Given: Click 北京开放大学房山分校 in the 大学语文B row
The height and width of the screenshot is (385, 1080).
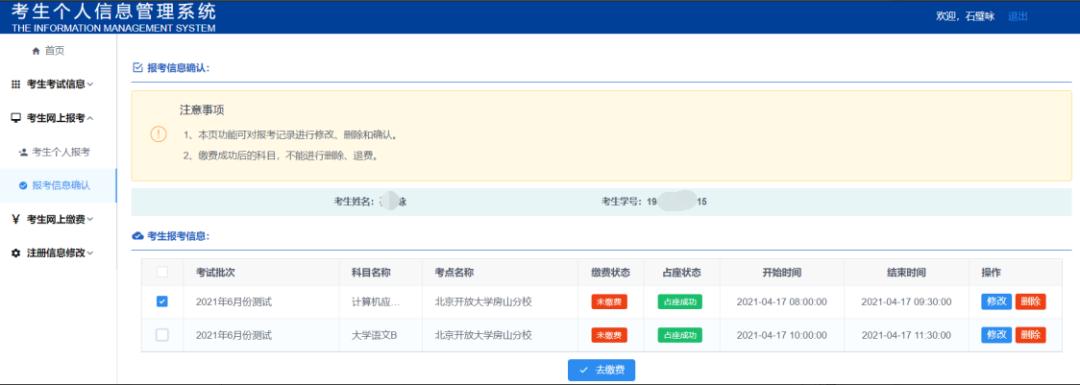Looking at the screenshot, I should 484,335.
